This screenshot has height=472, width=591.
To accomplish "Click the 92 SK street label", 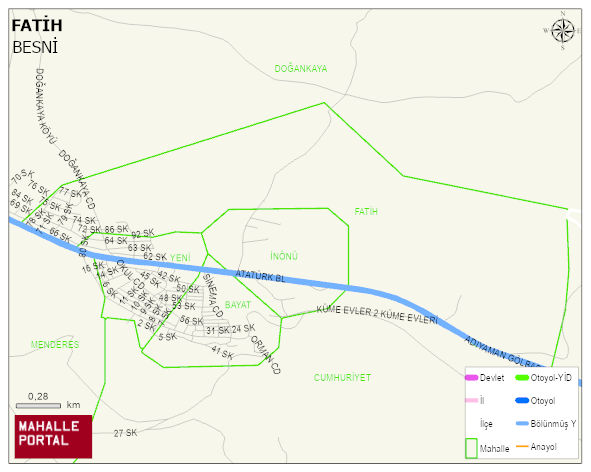I will pyautogui.click(x=143, y=233).
